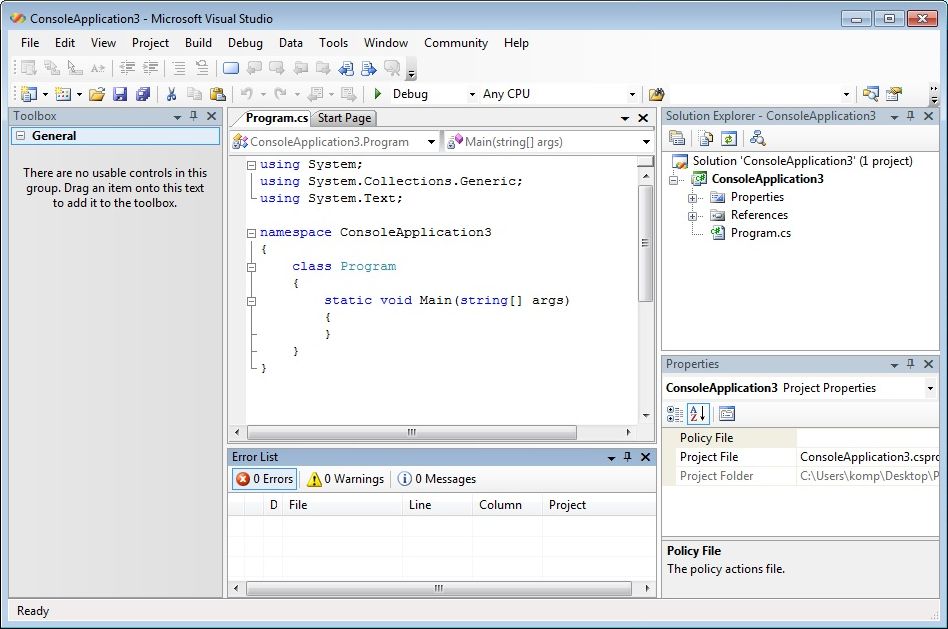Open the Any CPU platform dropdown
The width and height of the screenshot is (948, 629).
coord(632,94)
